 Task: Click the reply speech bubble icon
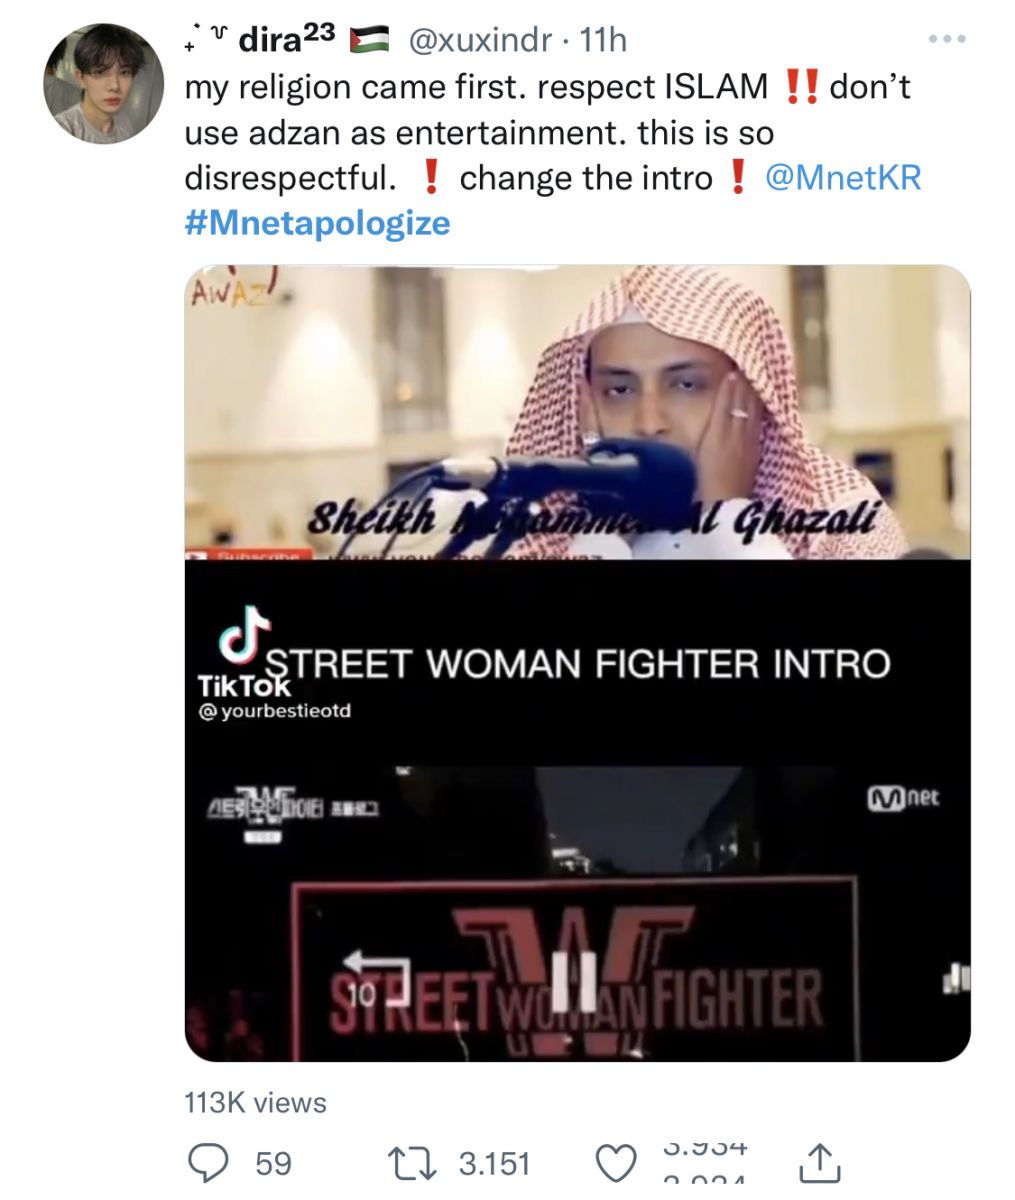click(x=210, y=1163)
